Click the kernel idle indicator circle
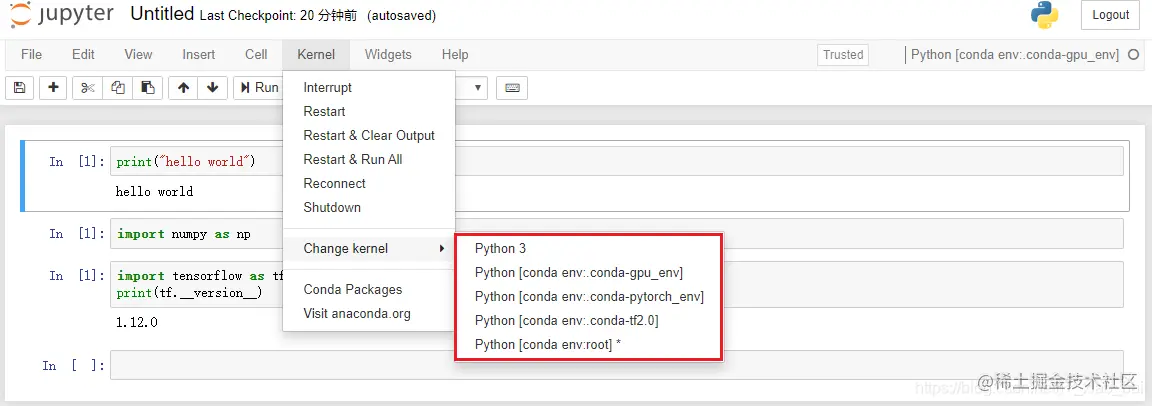1152x406 pixels. pos(1134,54)
